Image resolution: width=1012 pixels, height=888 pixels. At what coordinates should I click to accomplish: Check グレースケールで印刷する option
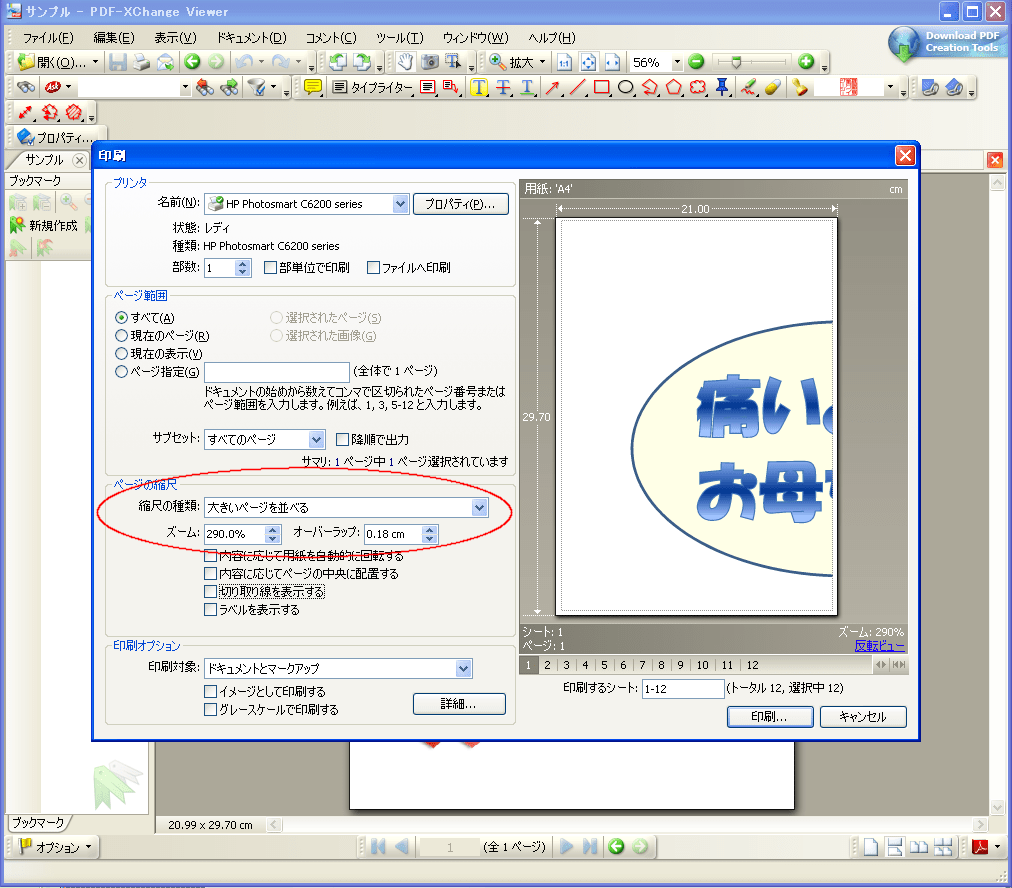click(x=211, y=710)
